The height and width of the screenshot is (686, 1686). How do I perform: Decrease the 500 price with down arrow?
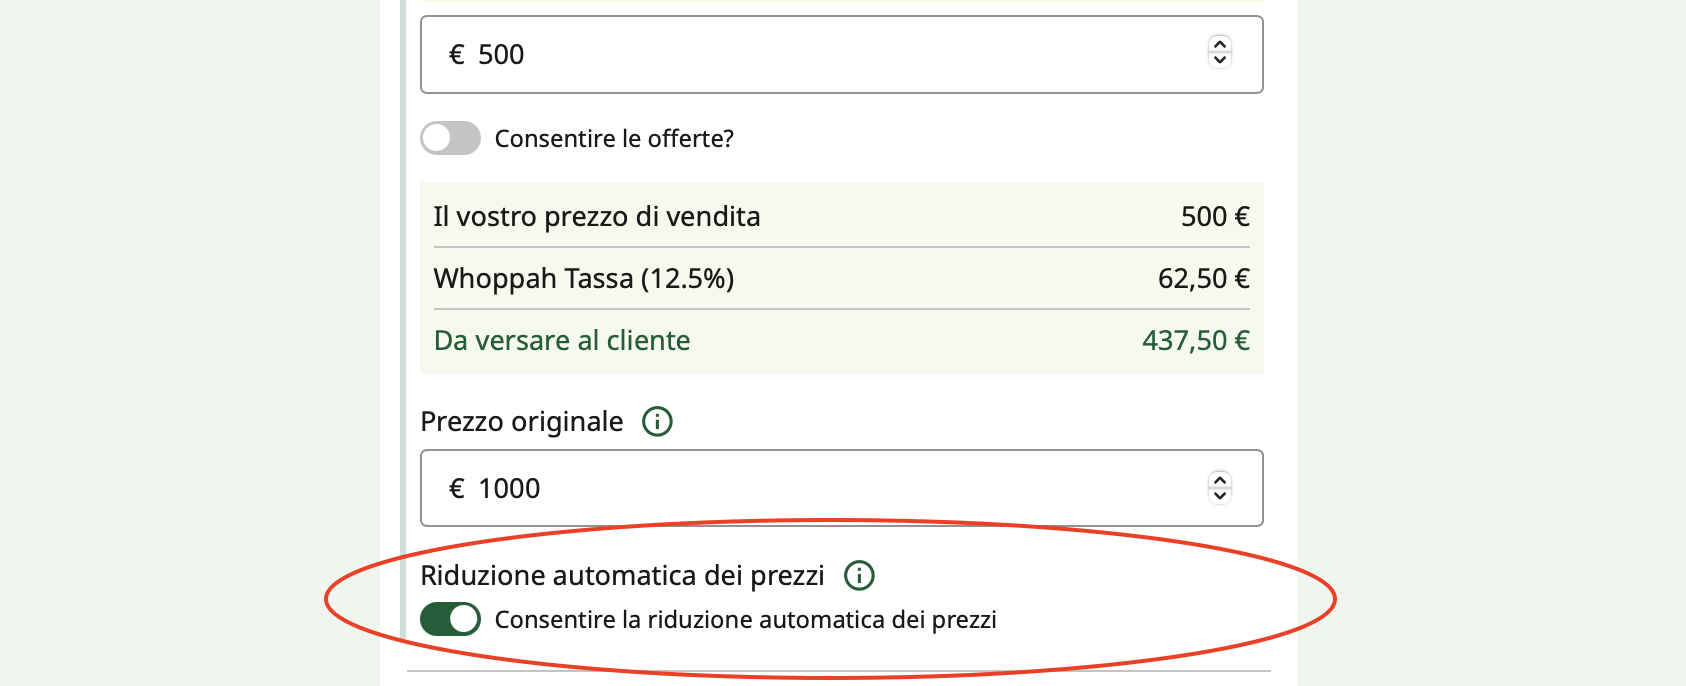(x=1219, y=59)
